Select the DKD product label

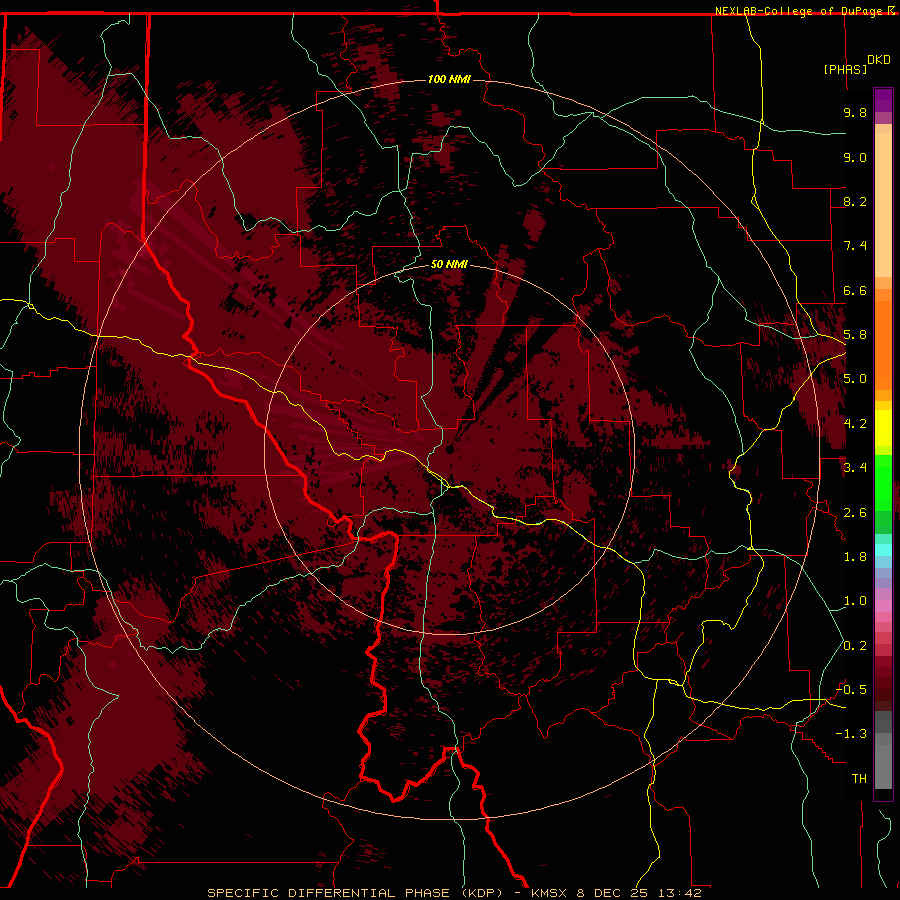coord(879,60)
